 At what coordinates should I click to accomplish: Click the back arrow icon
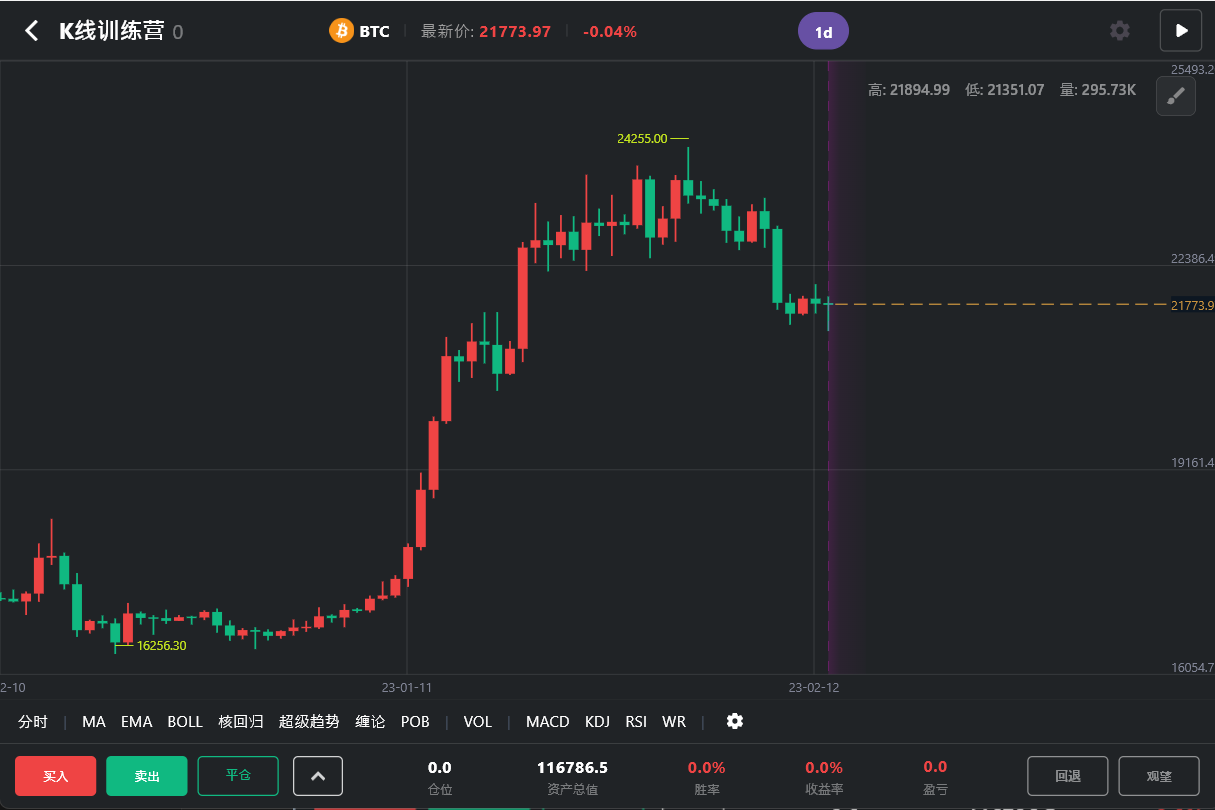click(x=32, y=31)
